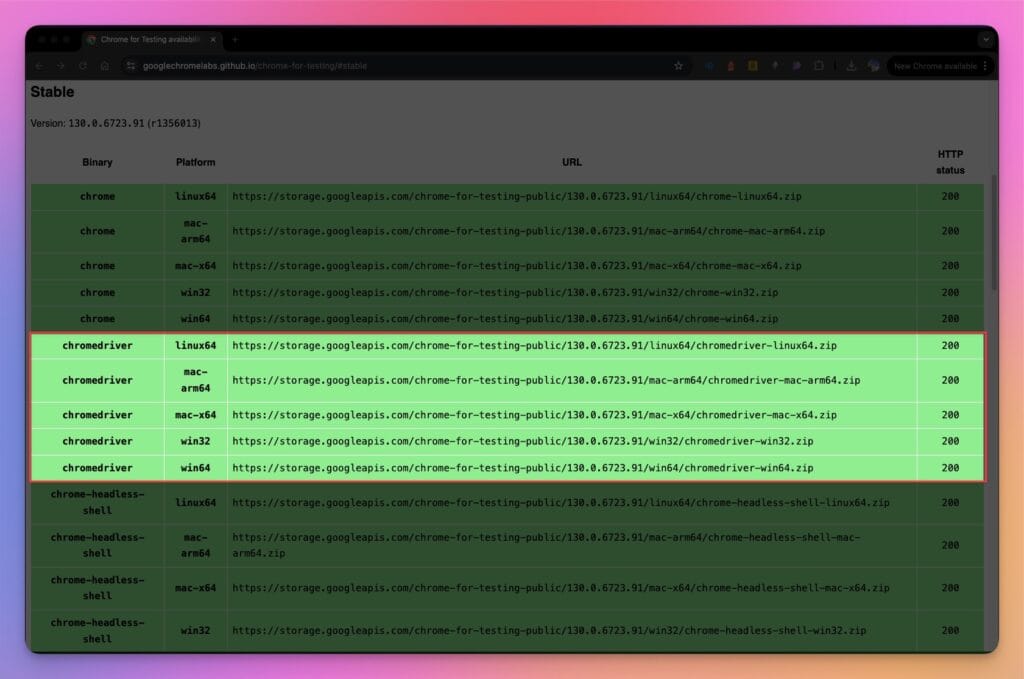Click win32 platform cell in chromedriver row
The width and height of the screenshot is (1024, 679).
click(x=195, y=441)
